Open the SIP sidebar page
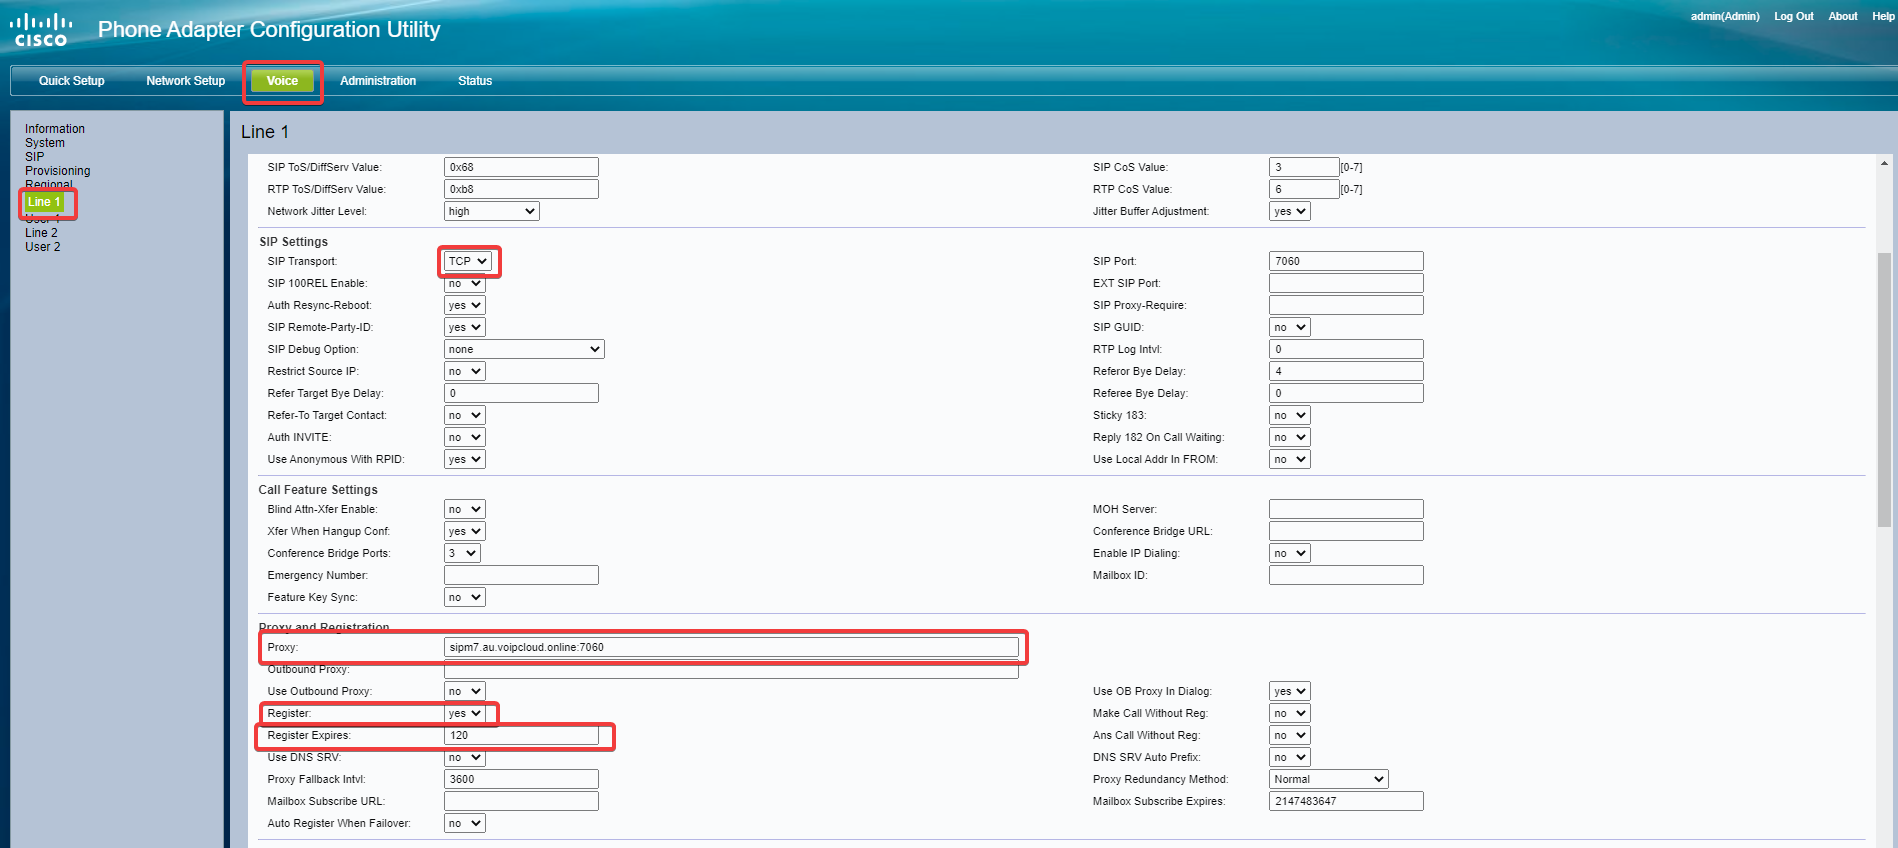Viewport: 1898px width, 848px height. tap(35, 157)
